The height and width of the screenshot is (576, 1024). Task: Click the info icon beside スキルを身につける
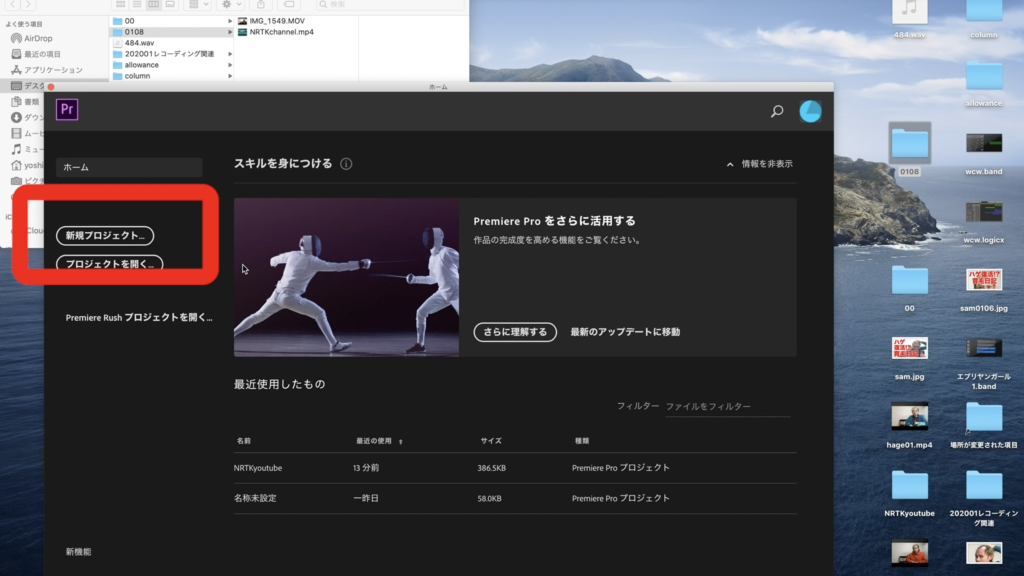coord(346,164)
